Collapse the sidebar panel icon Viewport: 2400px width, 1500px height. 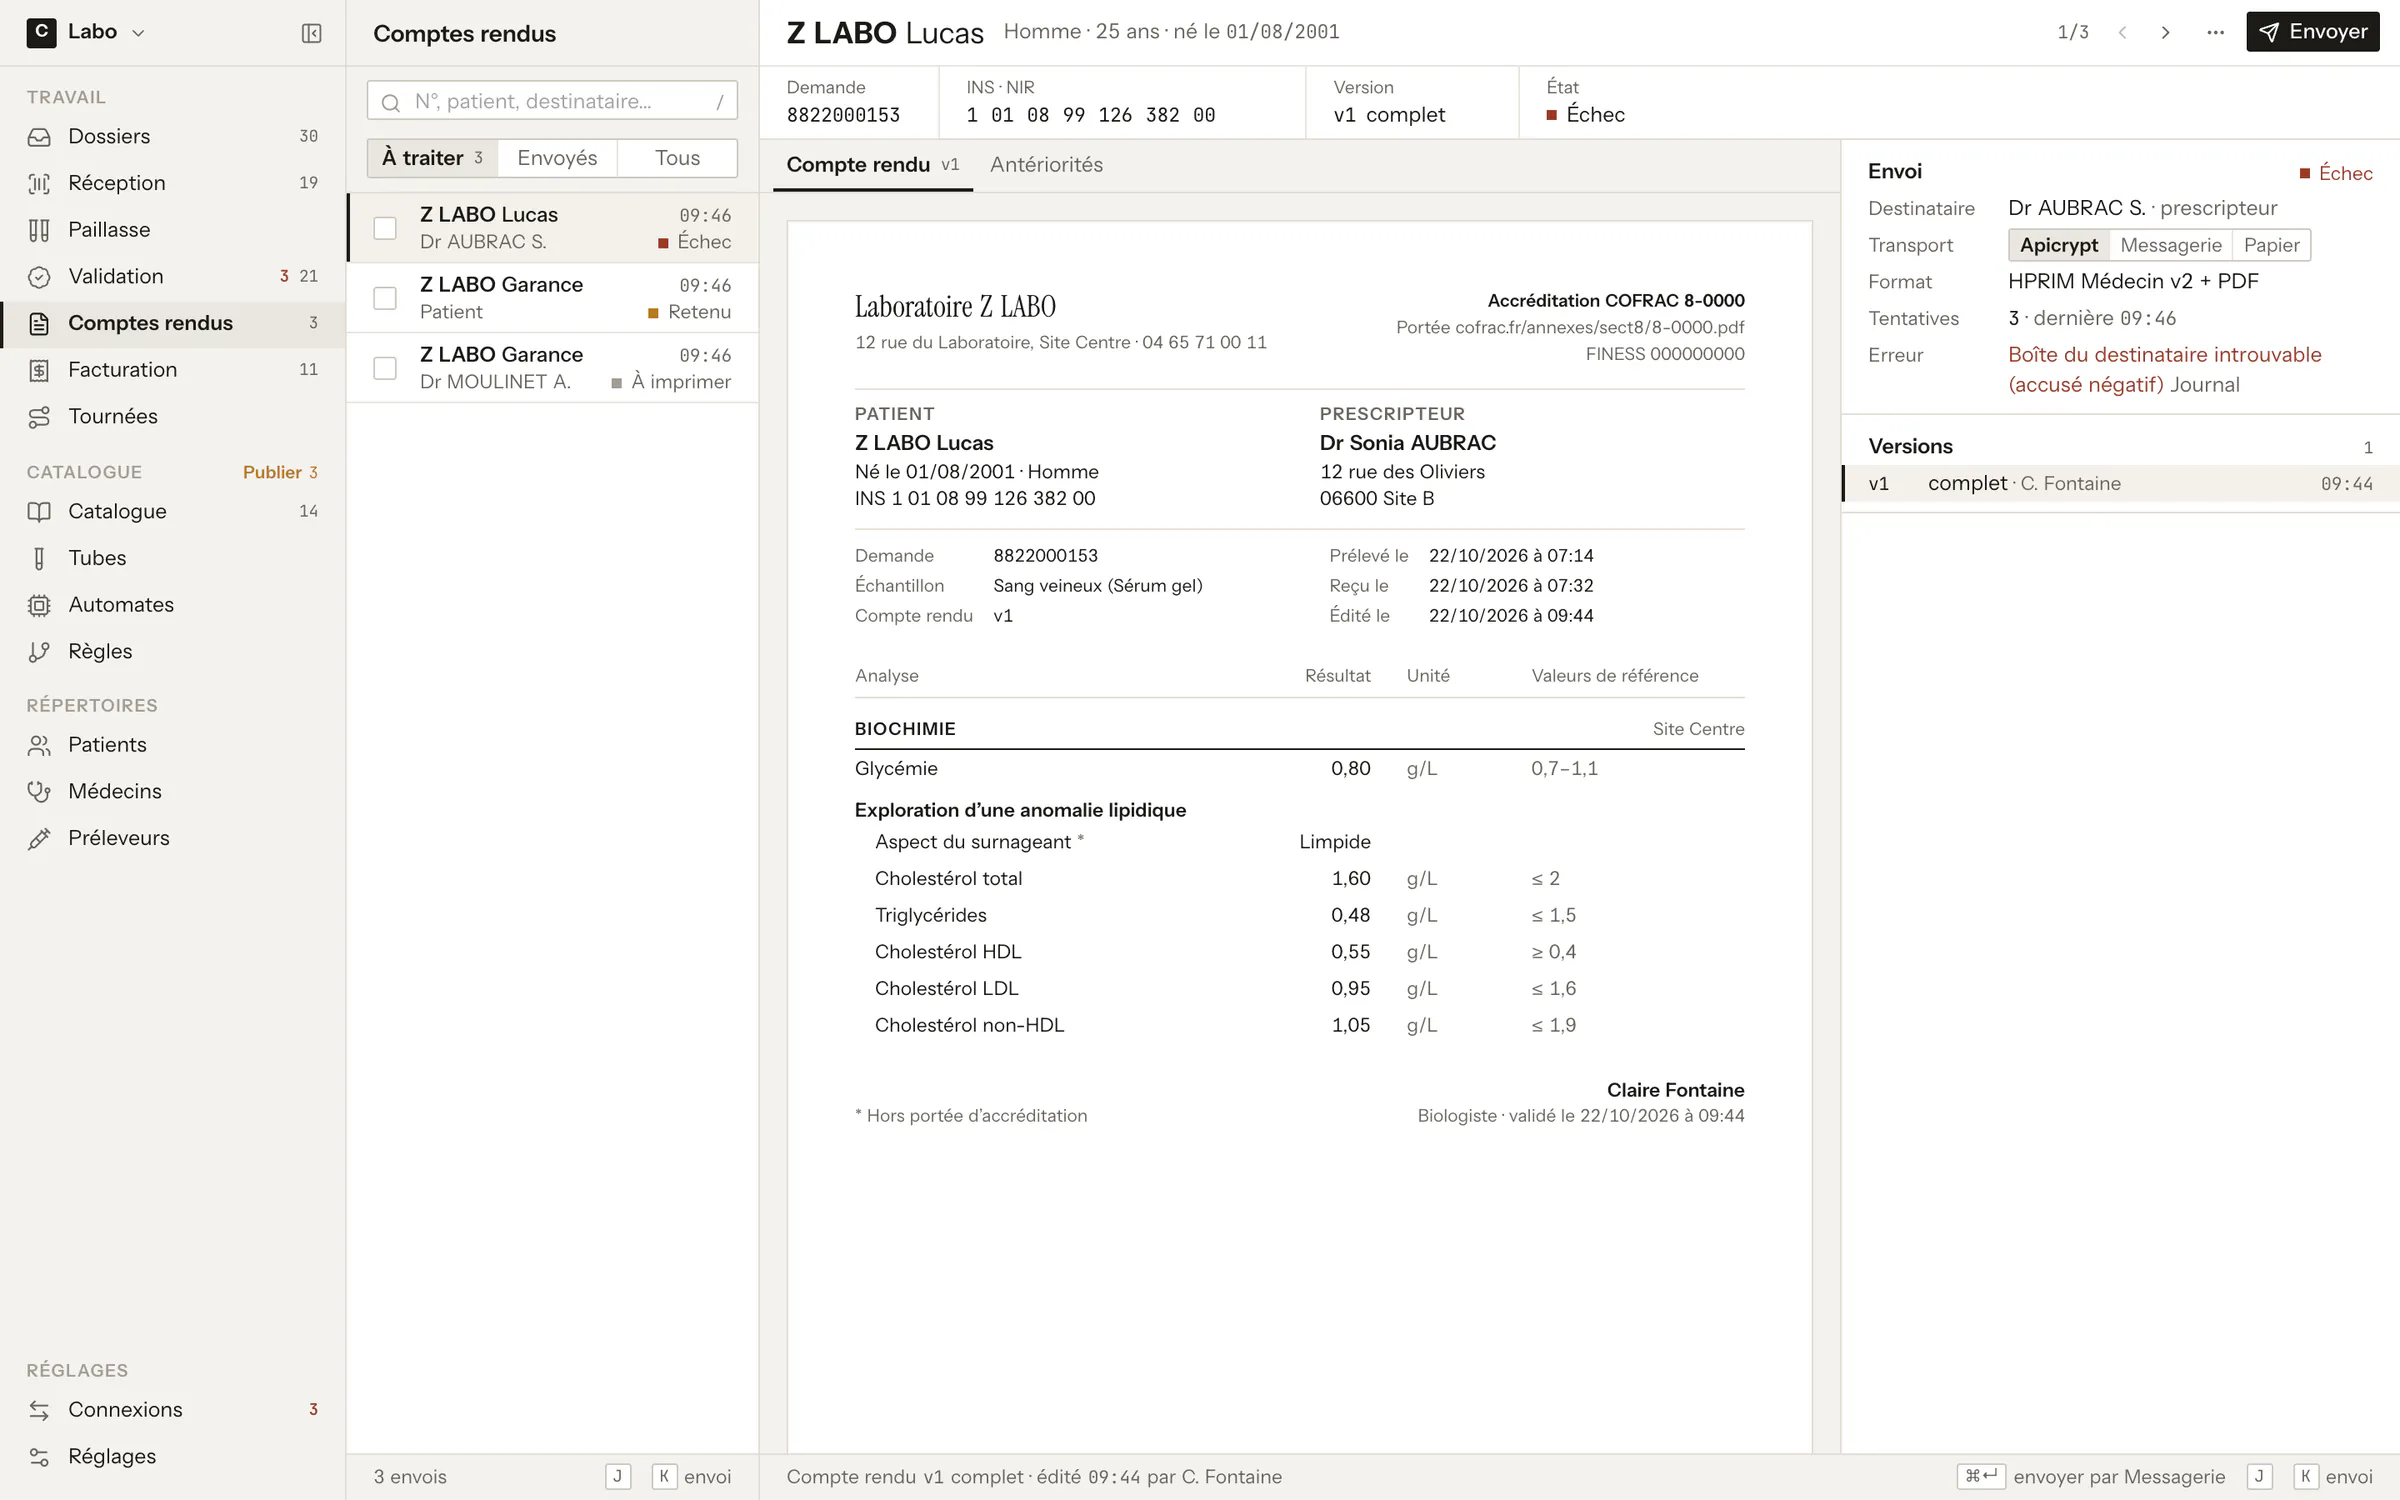click(311, 33)
